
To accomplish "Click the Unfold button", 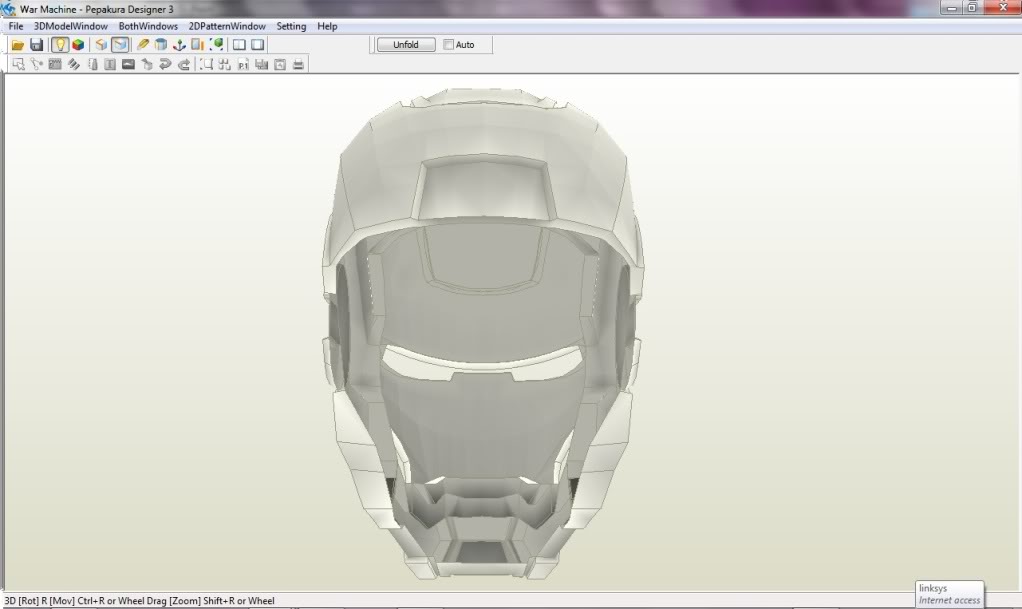I will point(406,44).
